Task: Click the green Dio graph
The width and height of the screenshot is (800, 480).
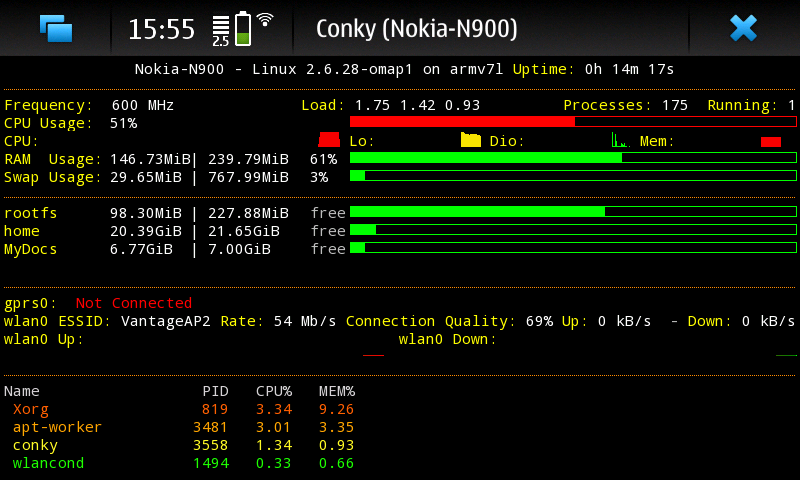Action: tap(620, 141)
